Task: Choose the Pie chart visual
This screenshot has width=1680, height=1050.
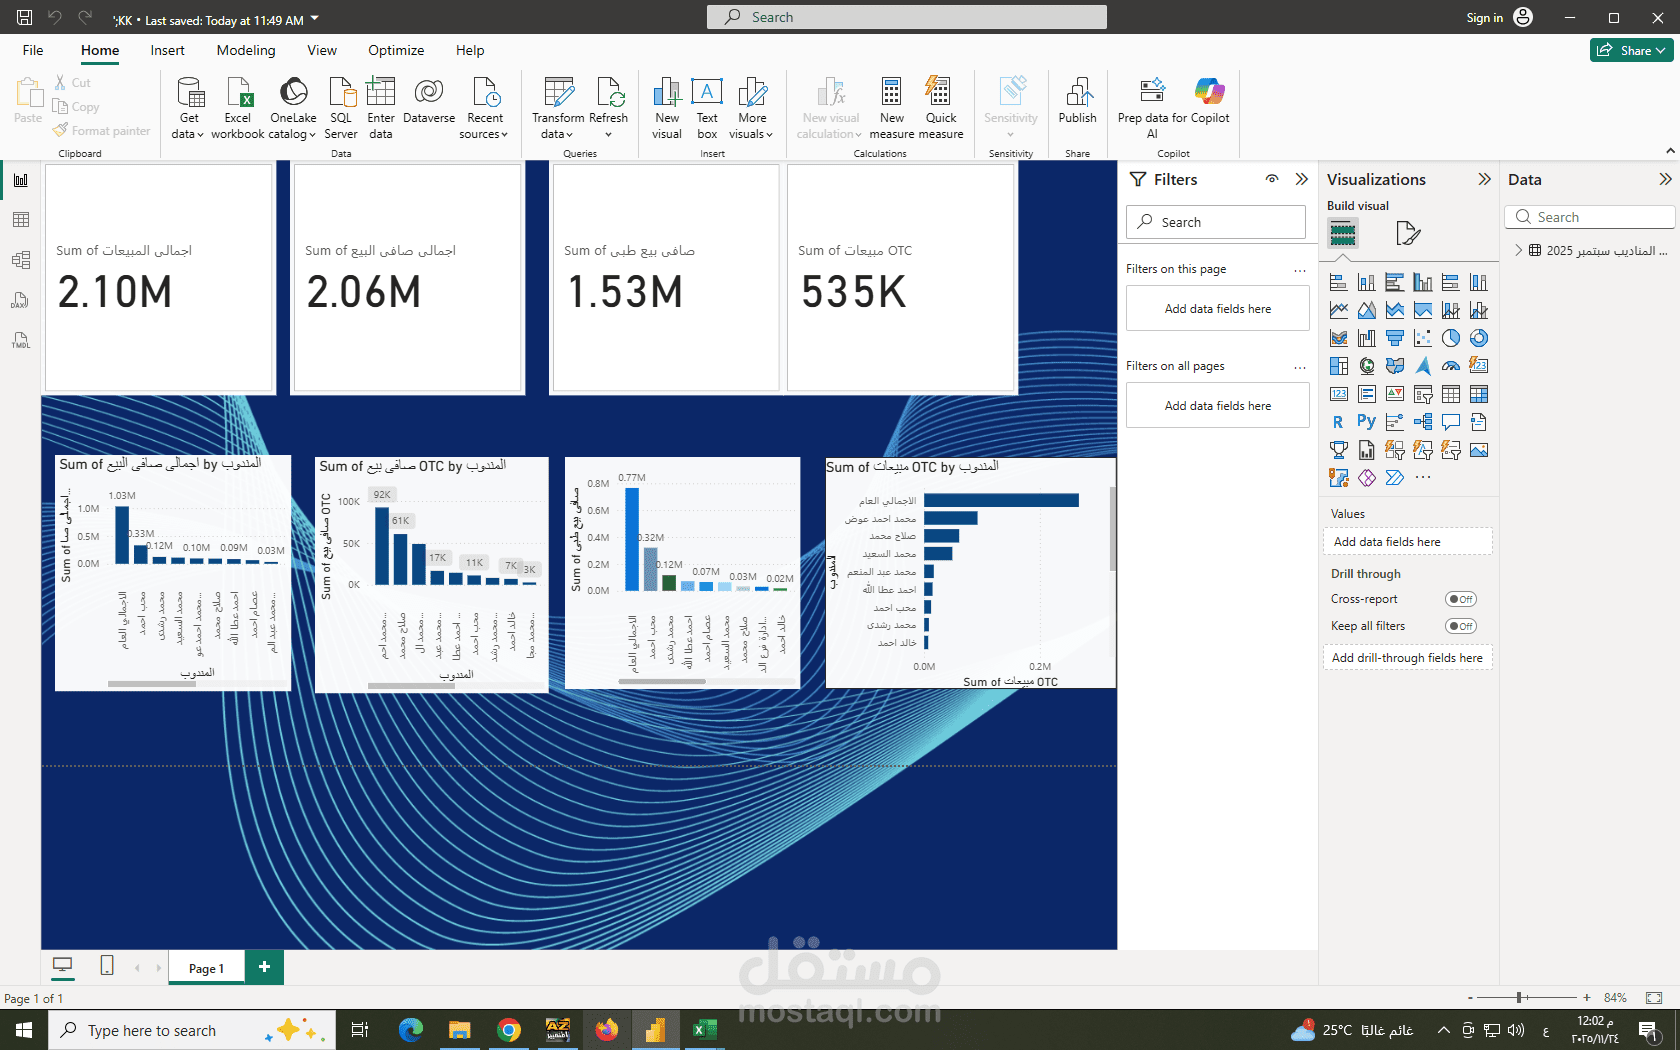Action: (1450, 339)
